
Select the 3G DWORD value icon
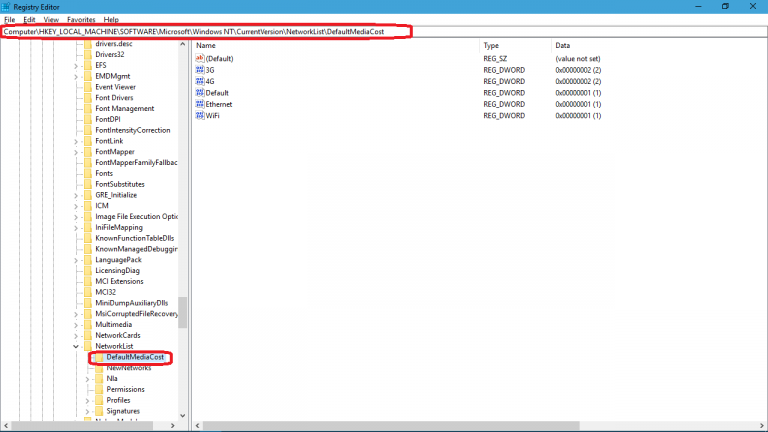[x=198, y=70]
